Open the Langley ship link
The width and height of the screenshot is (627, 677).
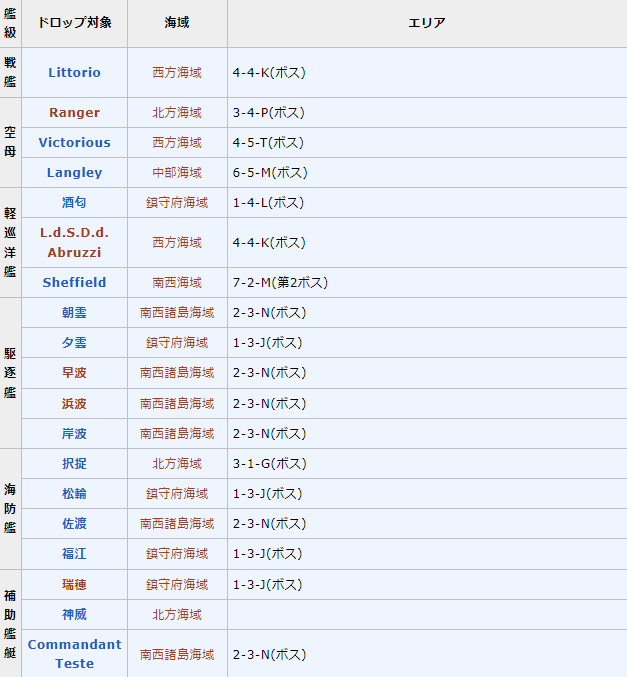click(x=74, y=173)
